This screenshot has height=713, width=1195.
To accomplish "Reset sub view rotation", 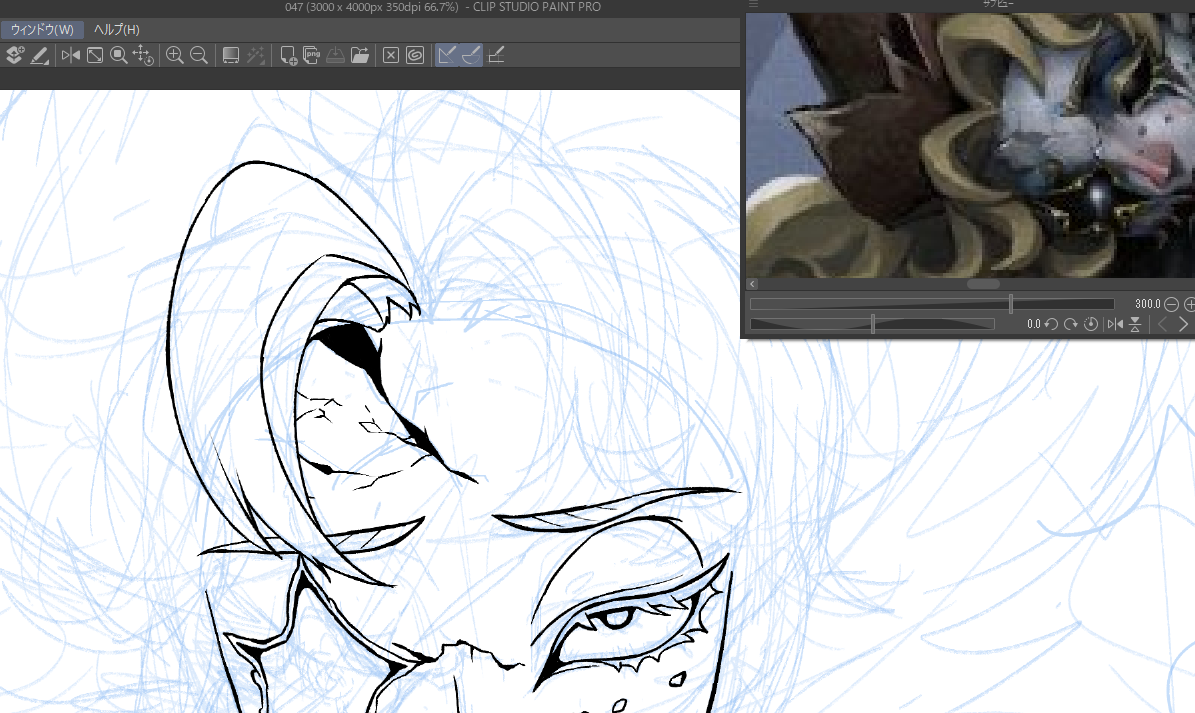I will point(1091,324).
